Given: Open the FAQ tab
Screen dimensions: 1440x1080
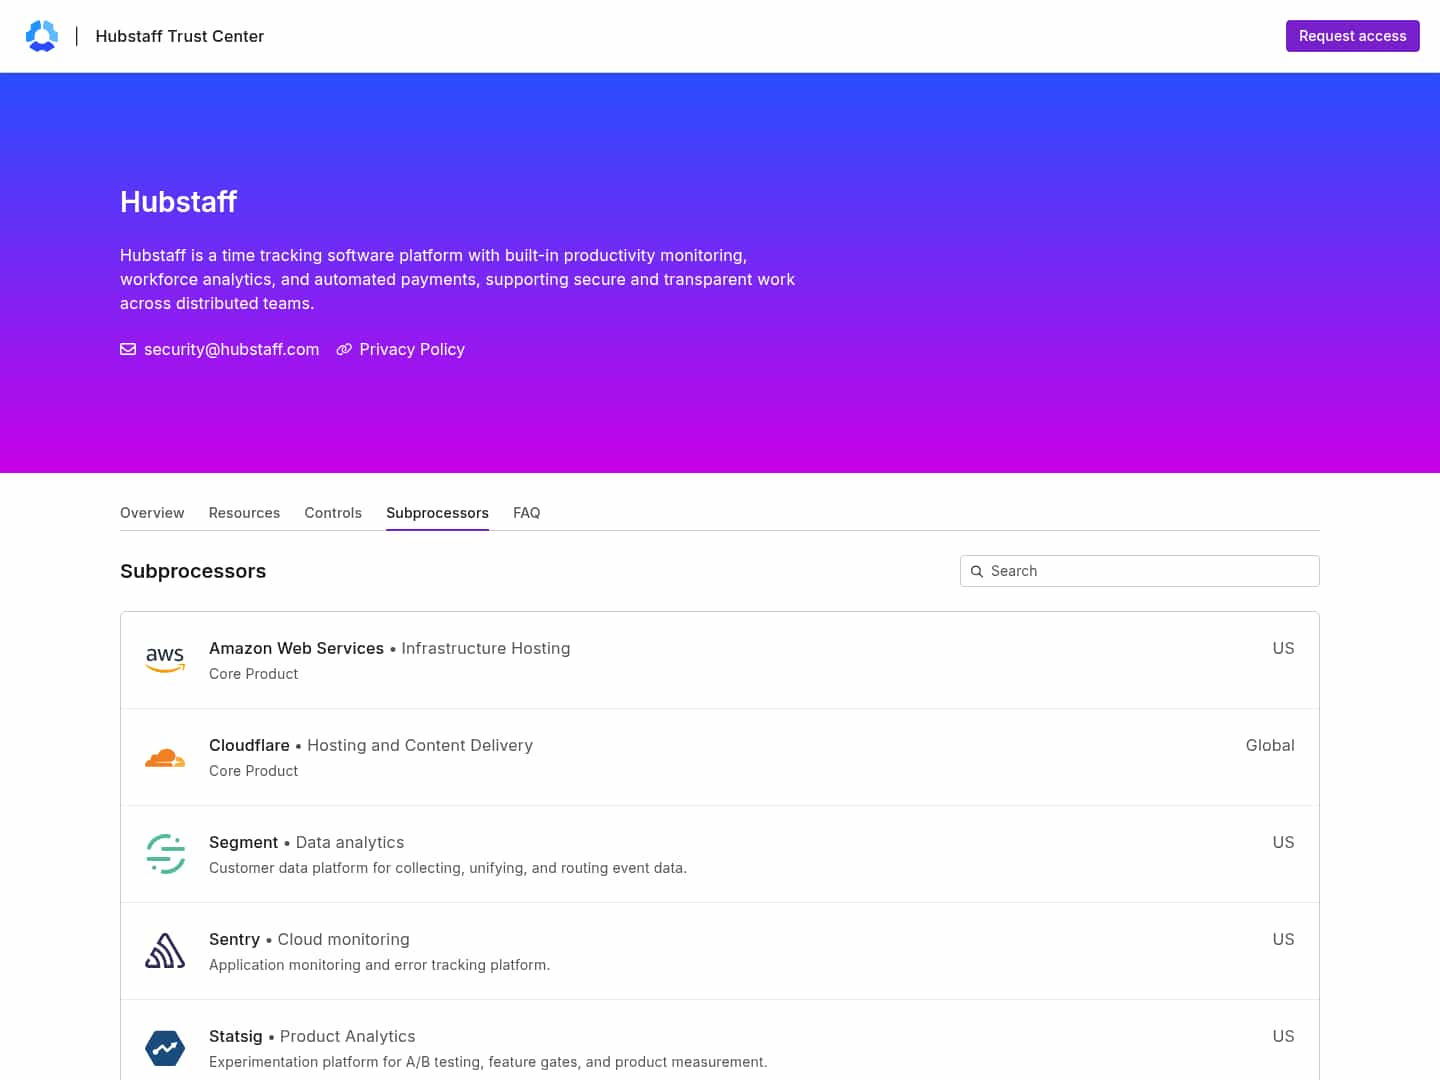Looking at the screenshot, I should tap(526, 513).
